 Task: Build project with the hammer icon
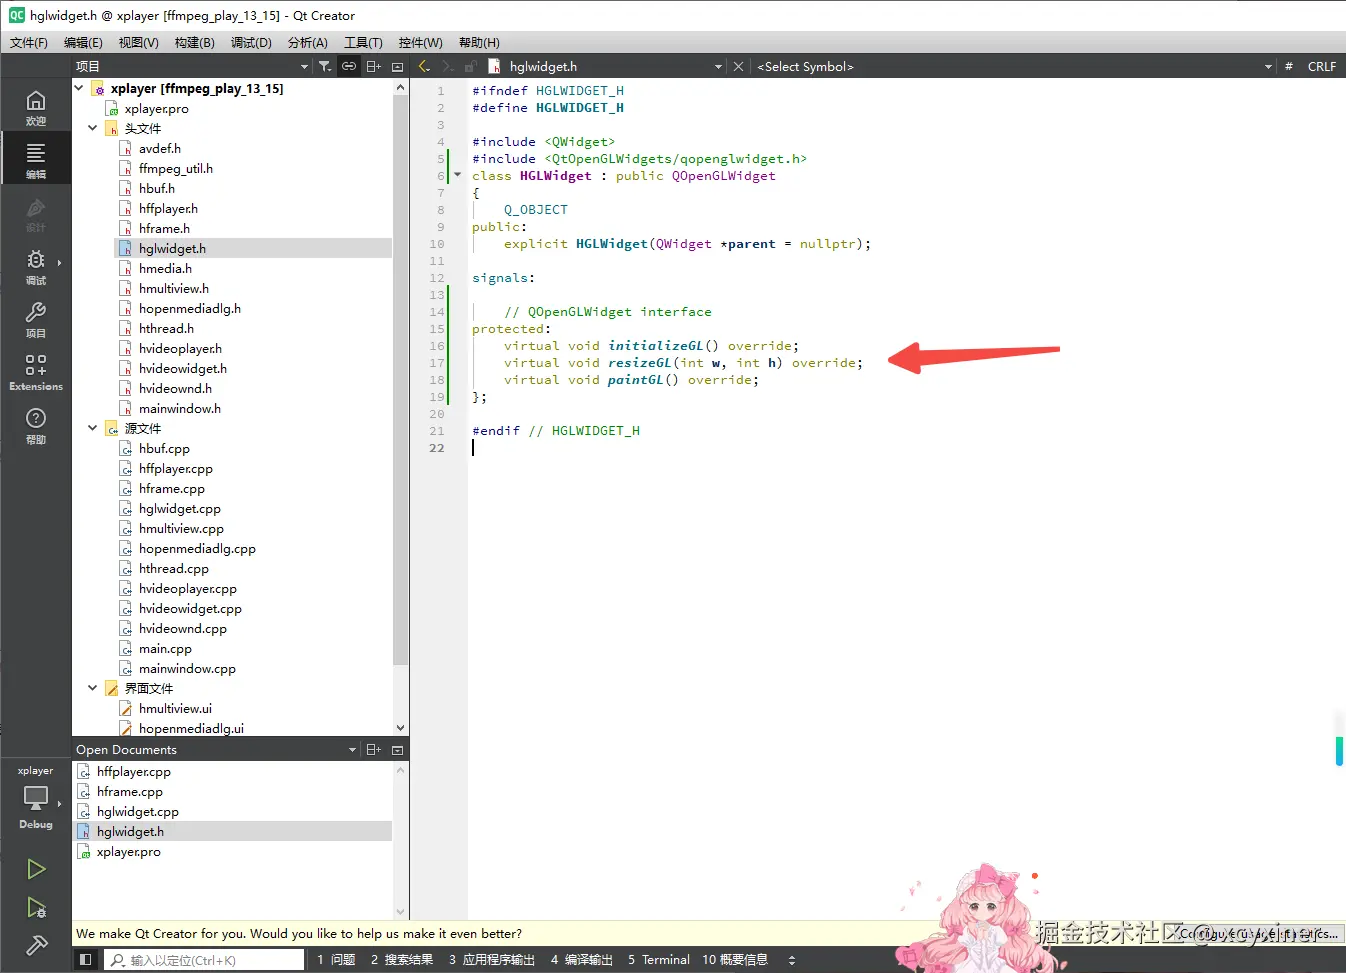pos(36,944)
